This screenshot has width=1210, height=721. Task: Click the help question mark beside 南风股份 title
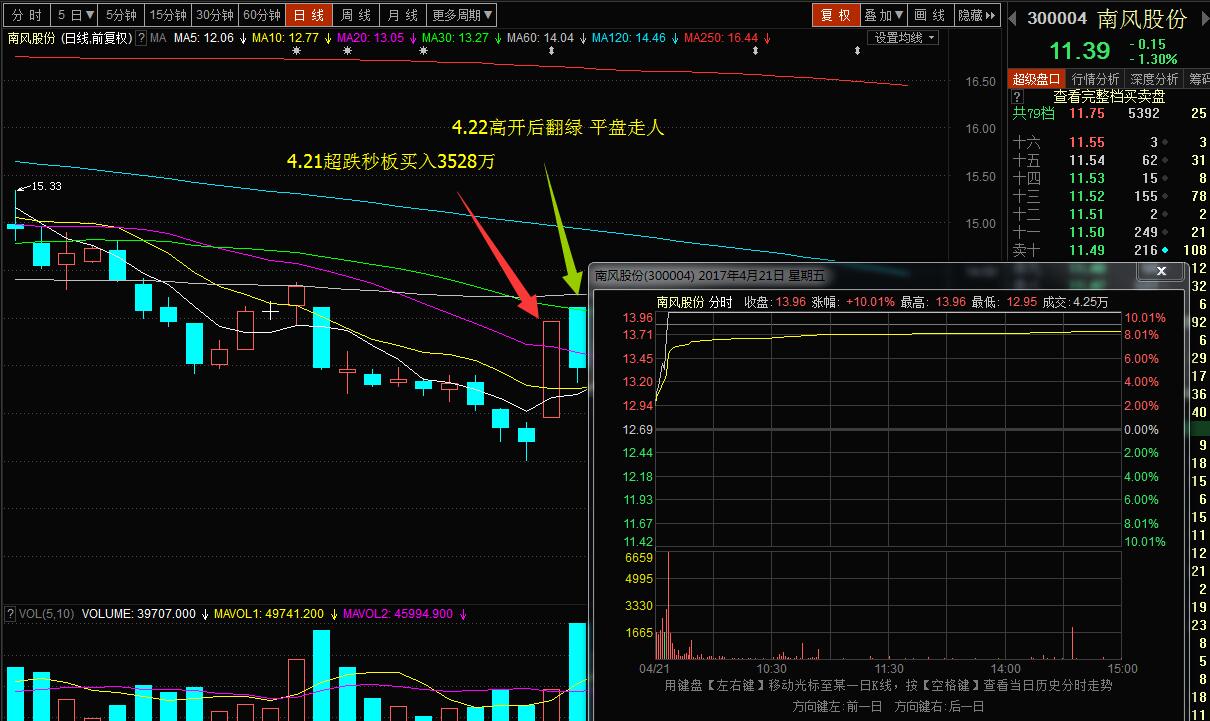141,38
